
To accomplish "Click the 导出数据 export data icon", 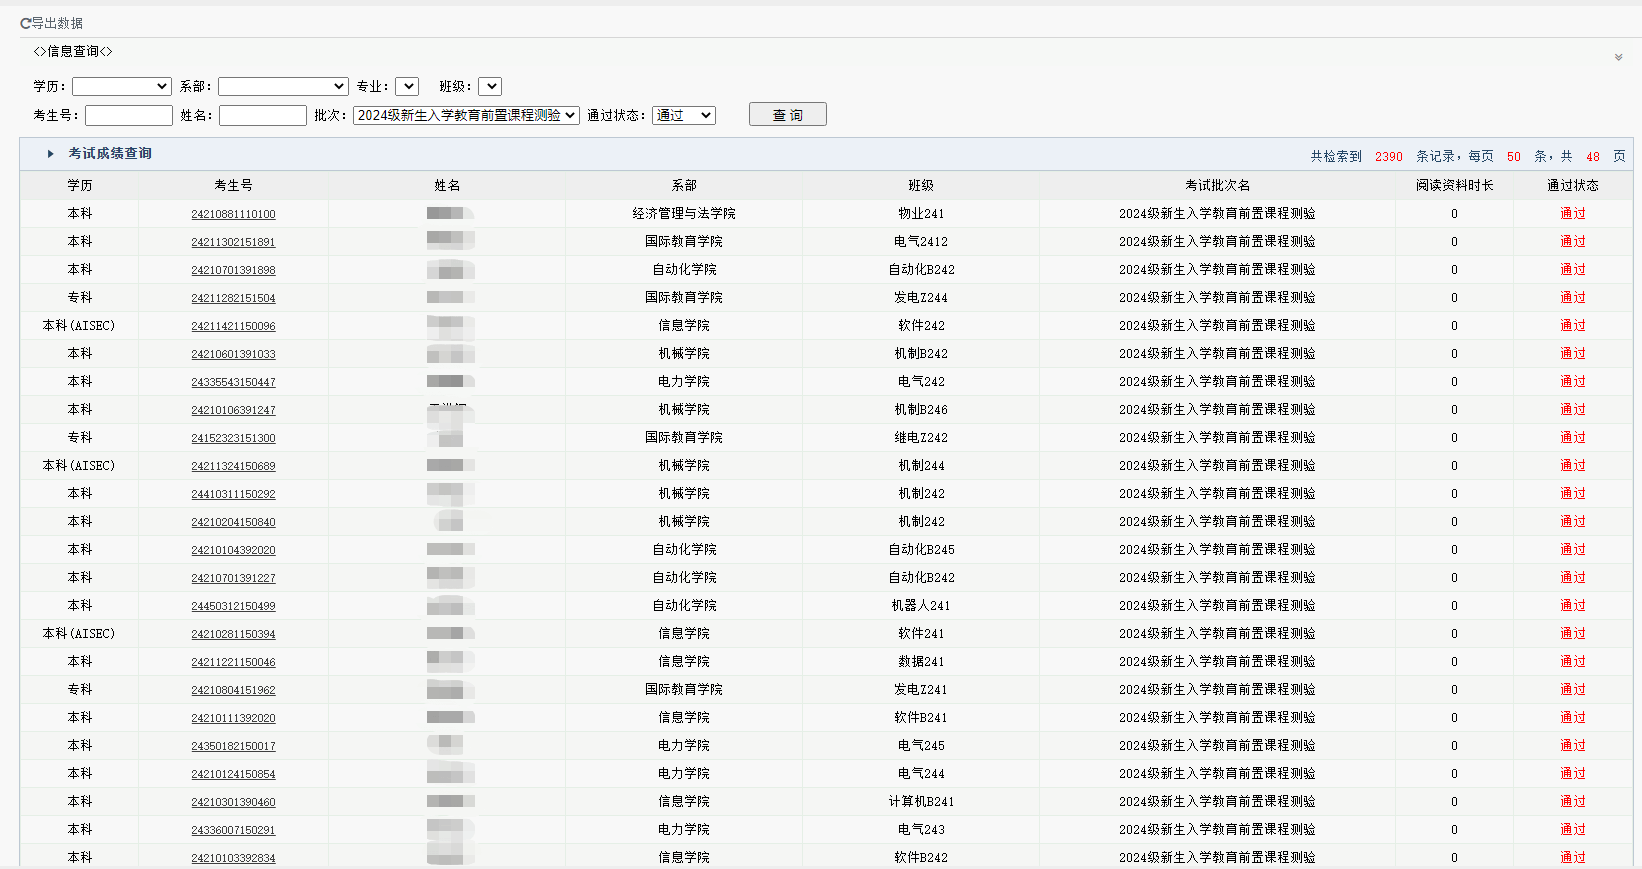I will coord(26,23).
